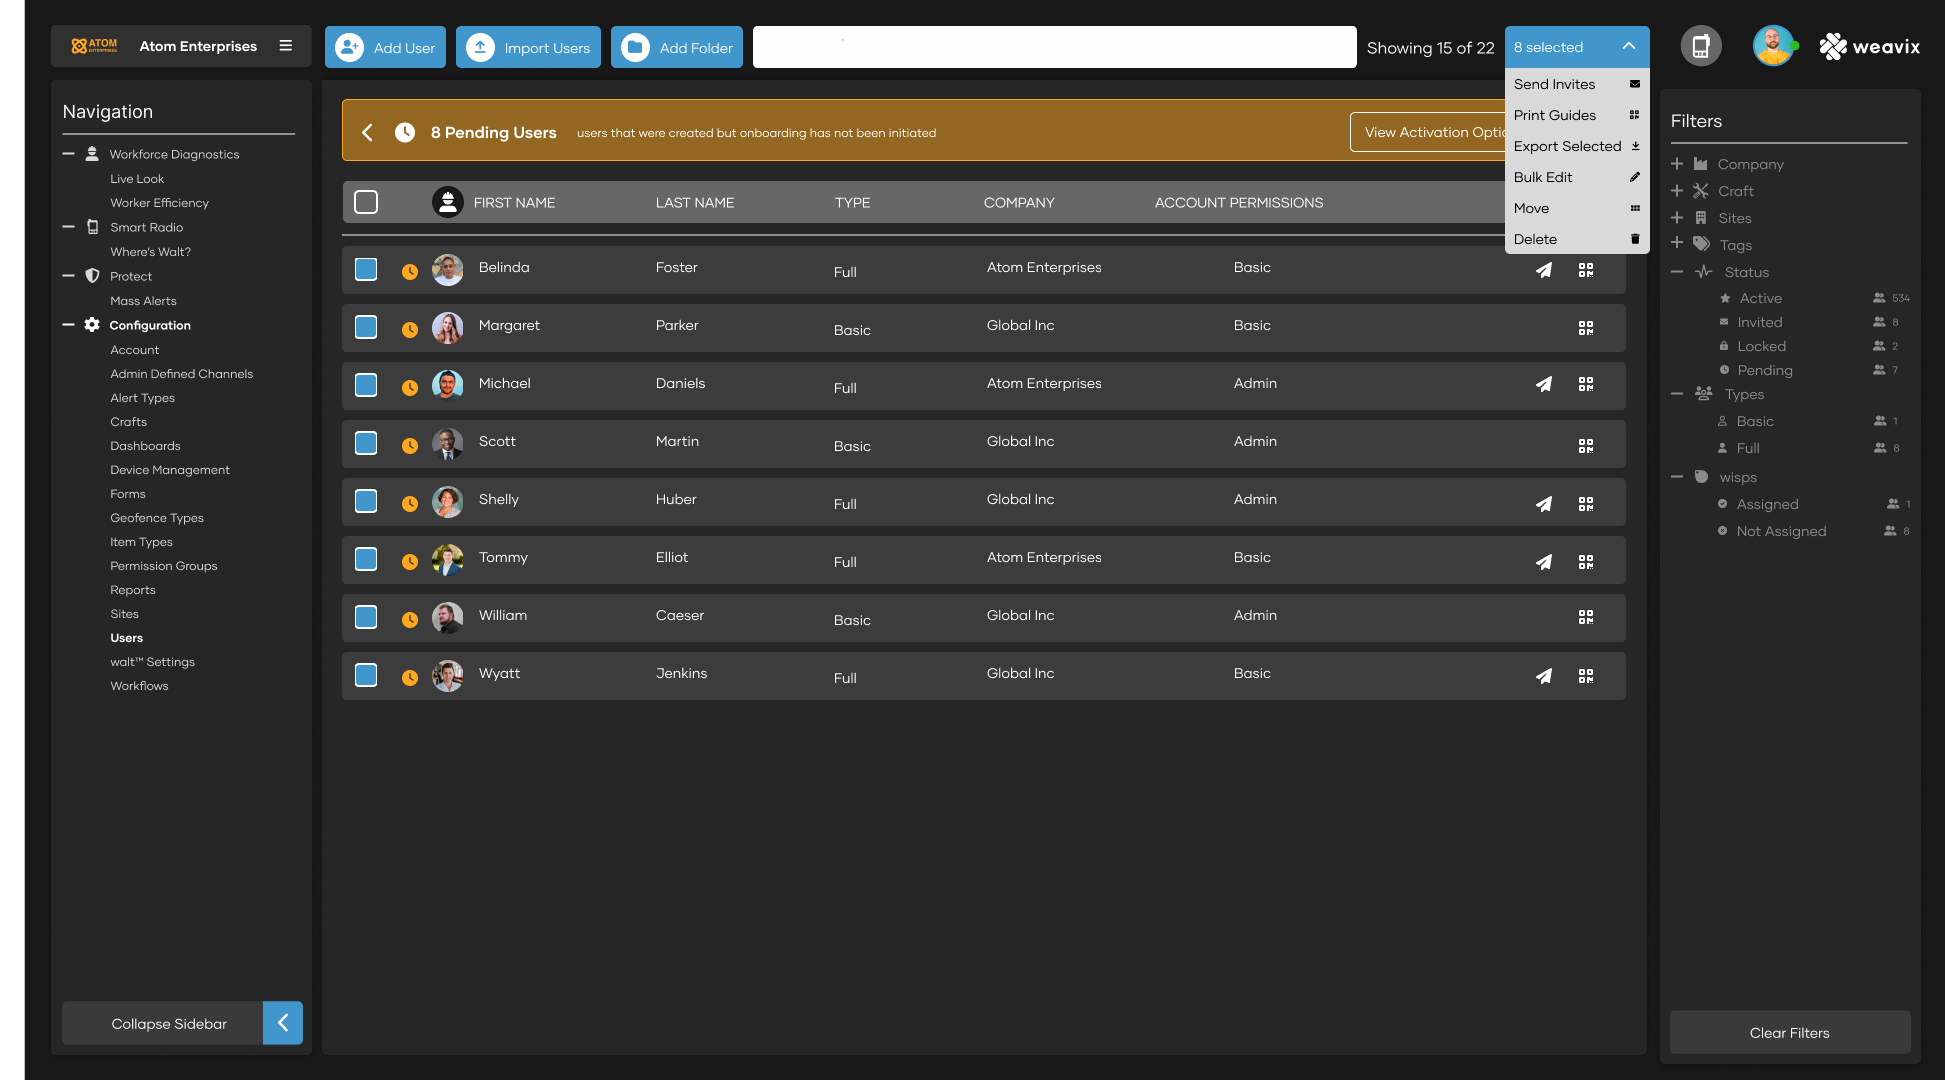The height and width of the screenshot is (1080, 1945).
Task: Send invite to Shelly Huber
Action: (x=1544, y=504)
